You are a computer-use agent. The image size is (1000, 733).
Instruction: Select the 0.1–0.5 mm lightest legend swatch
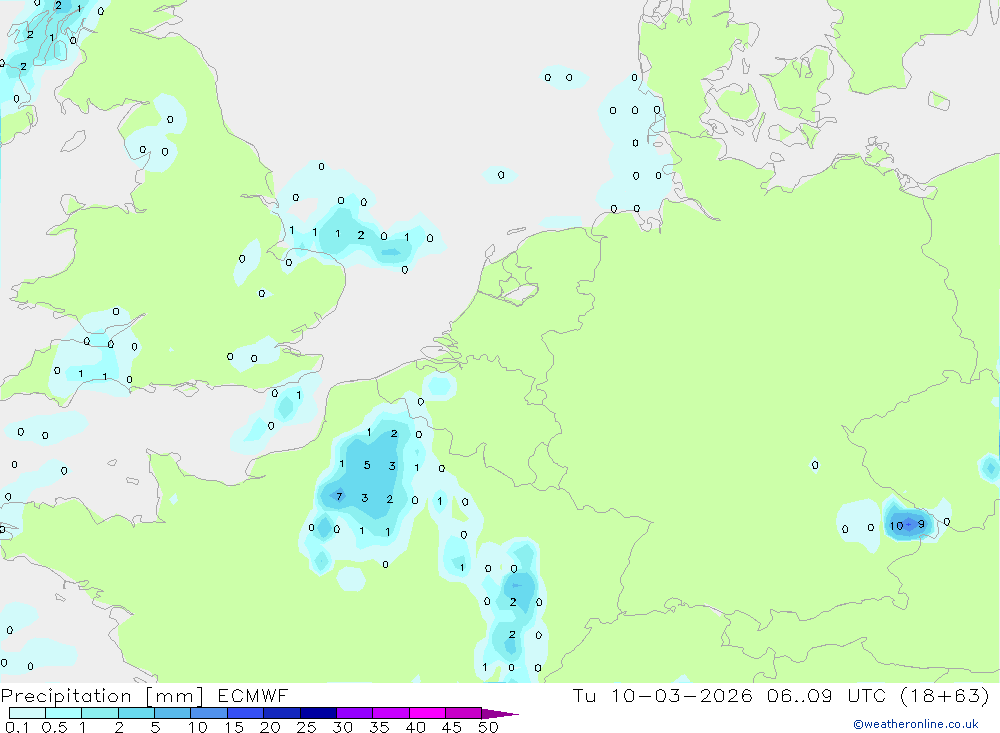27,713
